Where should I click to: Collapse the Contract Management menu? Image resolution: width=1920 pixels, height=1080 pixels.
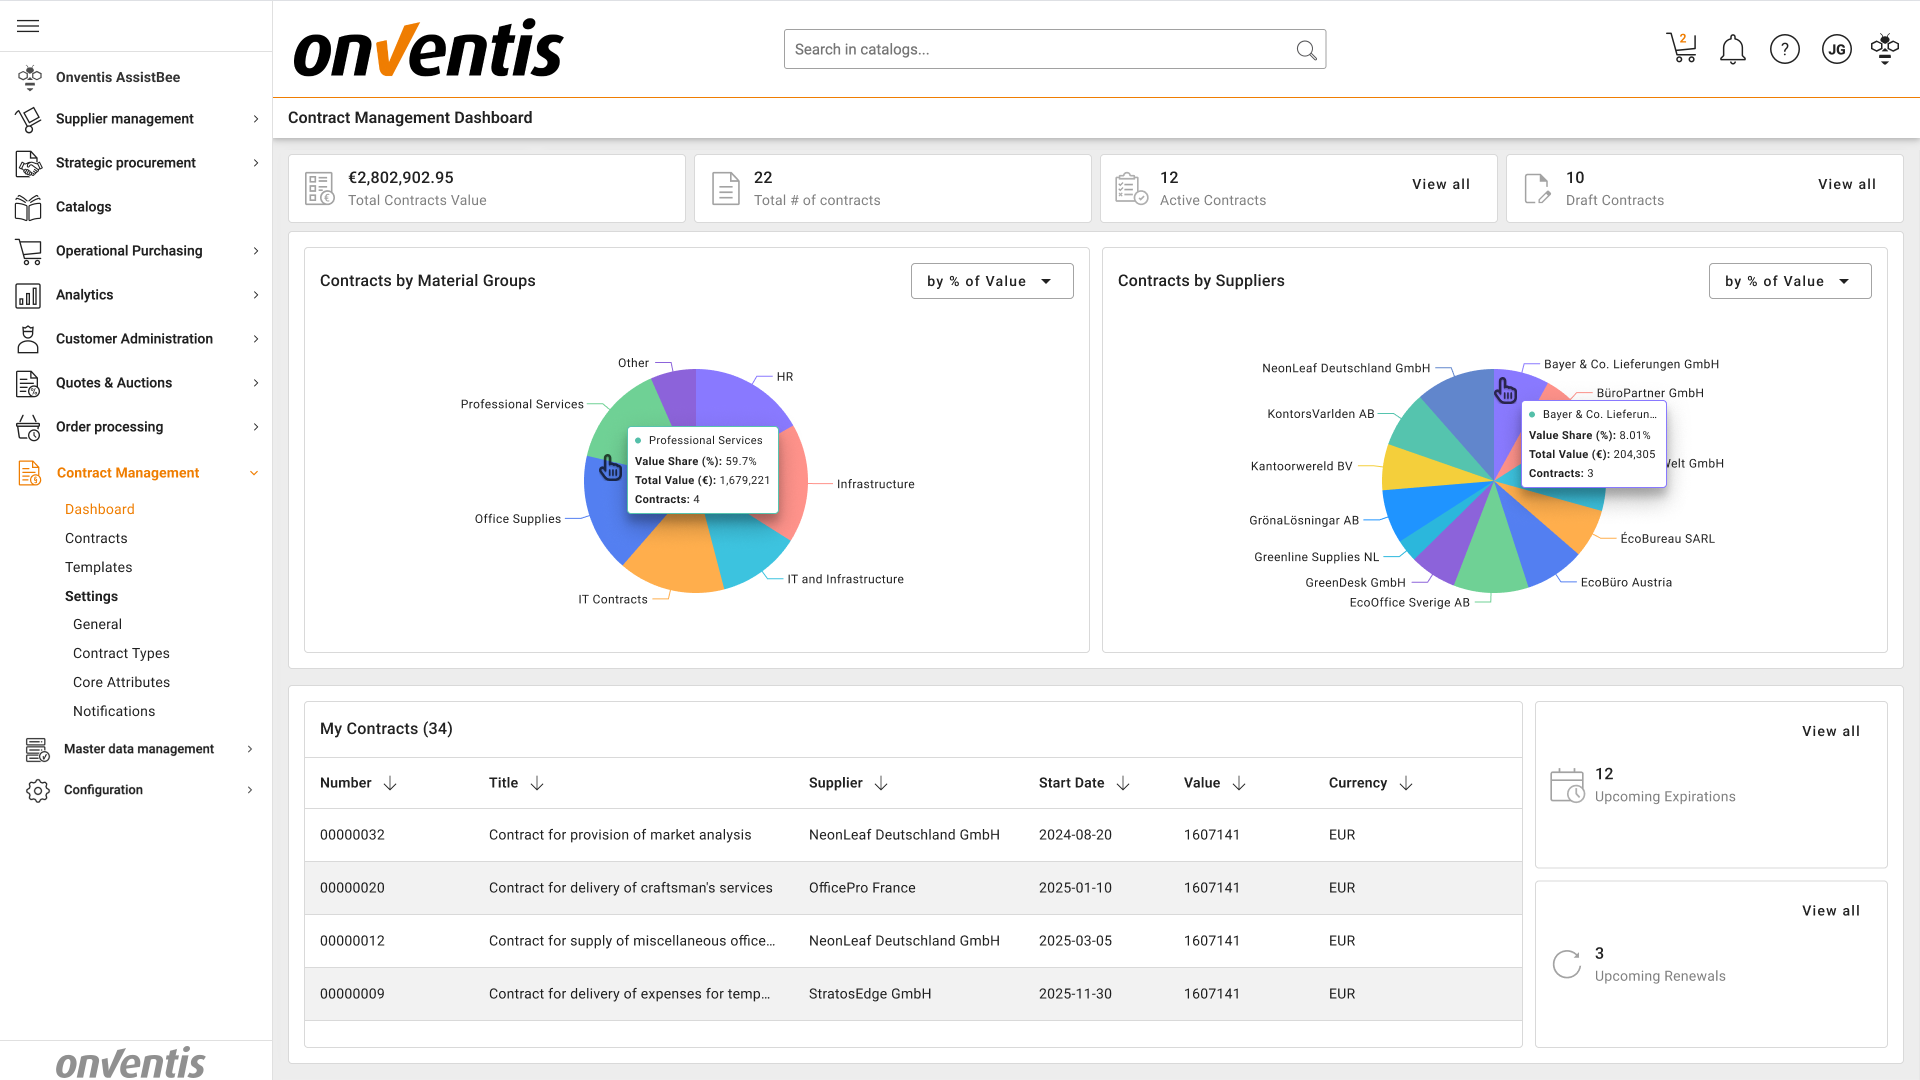tap(254, 473)
